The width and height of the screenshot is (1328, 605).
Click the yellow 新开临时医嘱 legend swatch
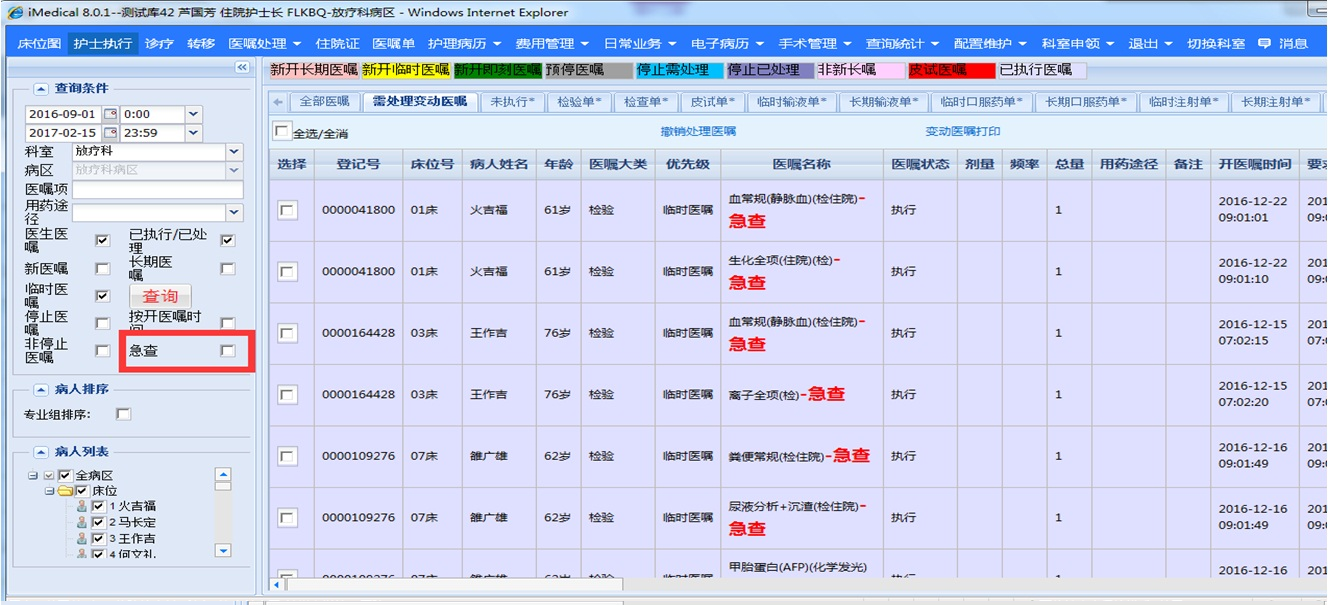point(405,70)
